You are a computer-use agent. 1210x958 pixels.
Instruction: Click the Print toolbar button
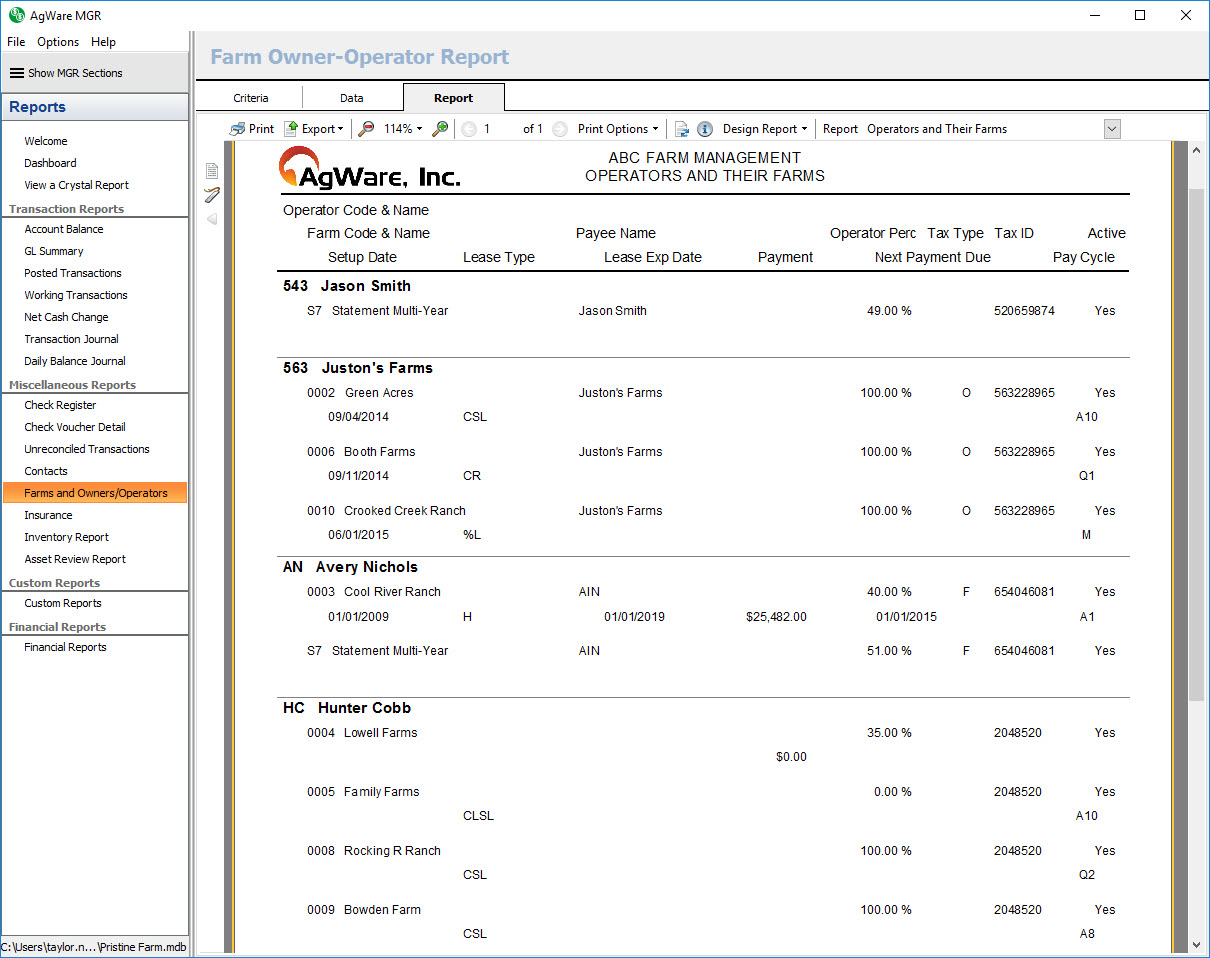point(252,129)
